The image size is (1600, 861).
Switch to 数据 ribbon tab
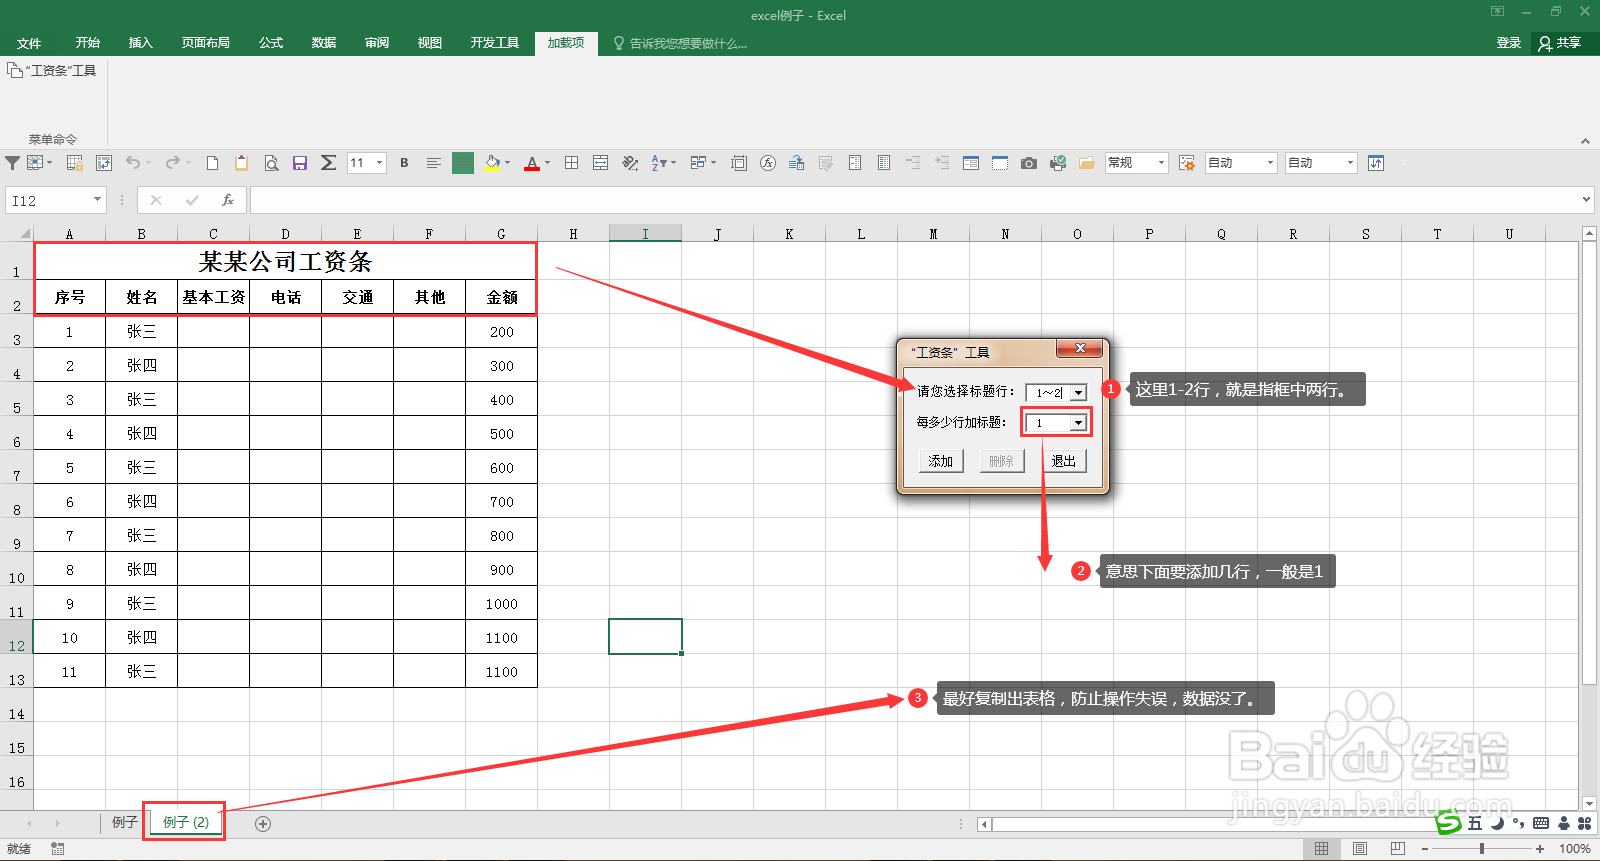tap(324, 43)
